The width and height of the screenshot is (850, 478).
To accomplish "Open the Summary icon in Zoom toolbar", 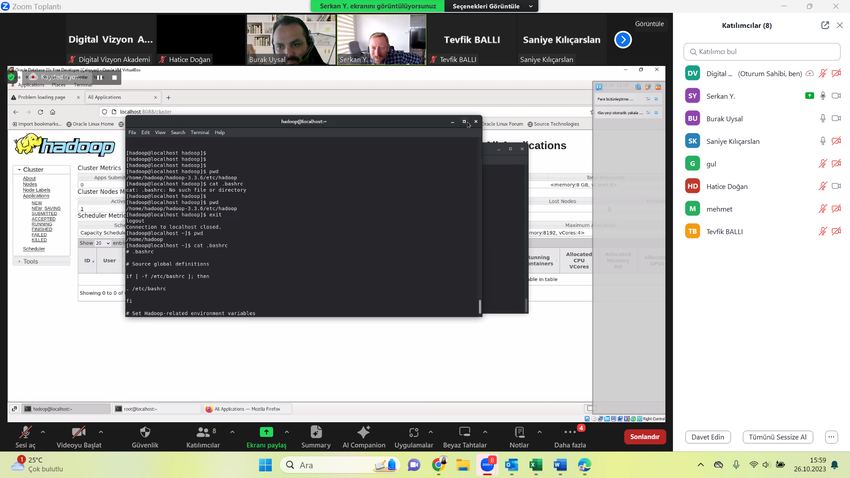I will [316, 432].
